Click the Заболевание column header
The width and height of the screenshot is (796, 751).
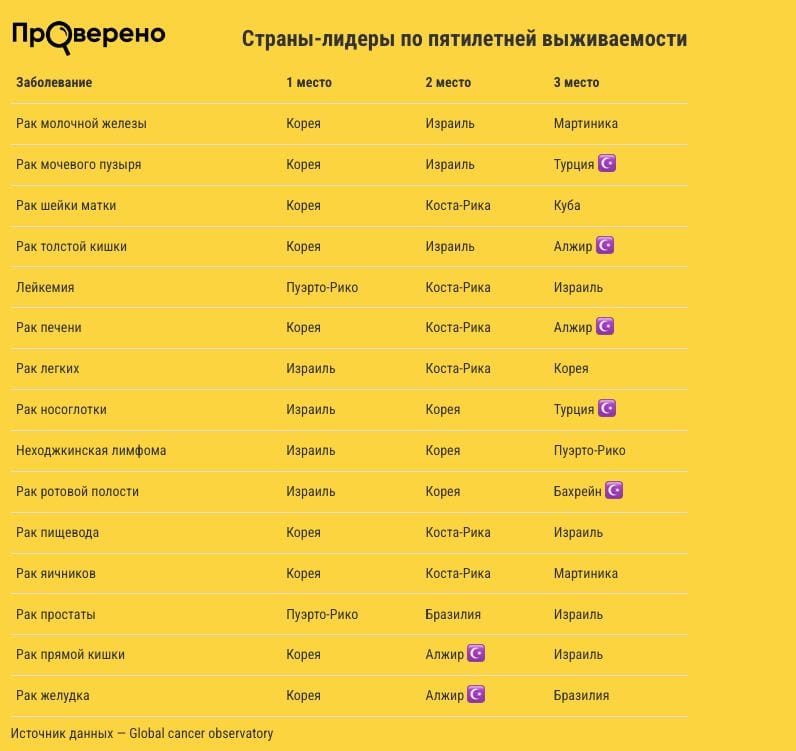[54, 82]
